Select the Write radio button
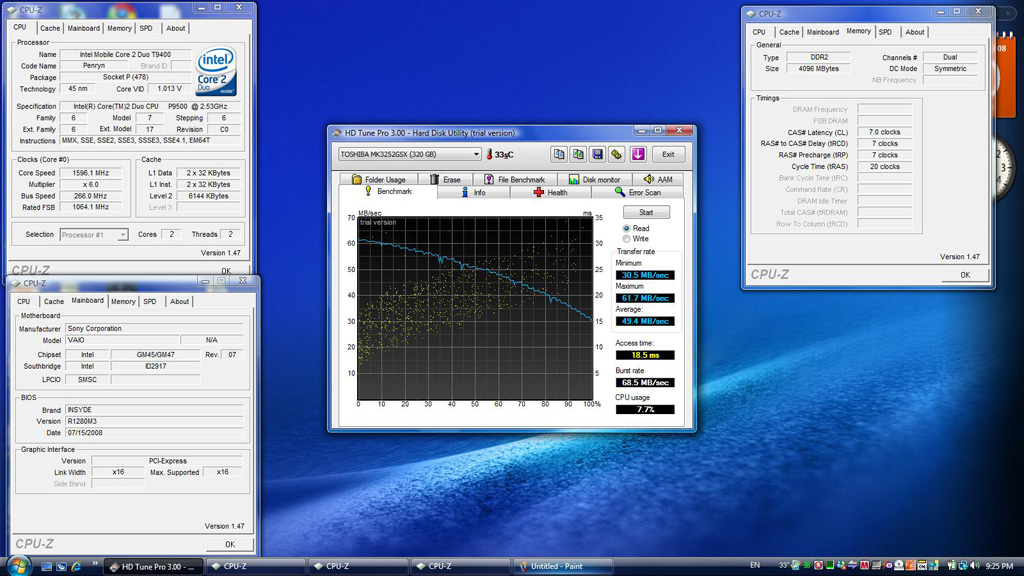Viewport: 1024px width, 576px height. pos(627,240)
